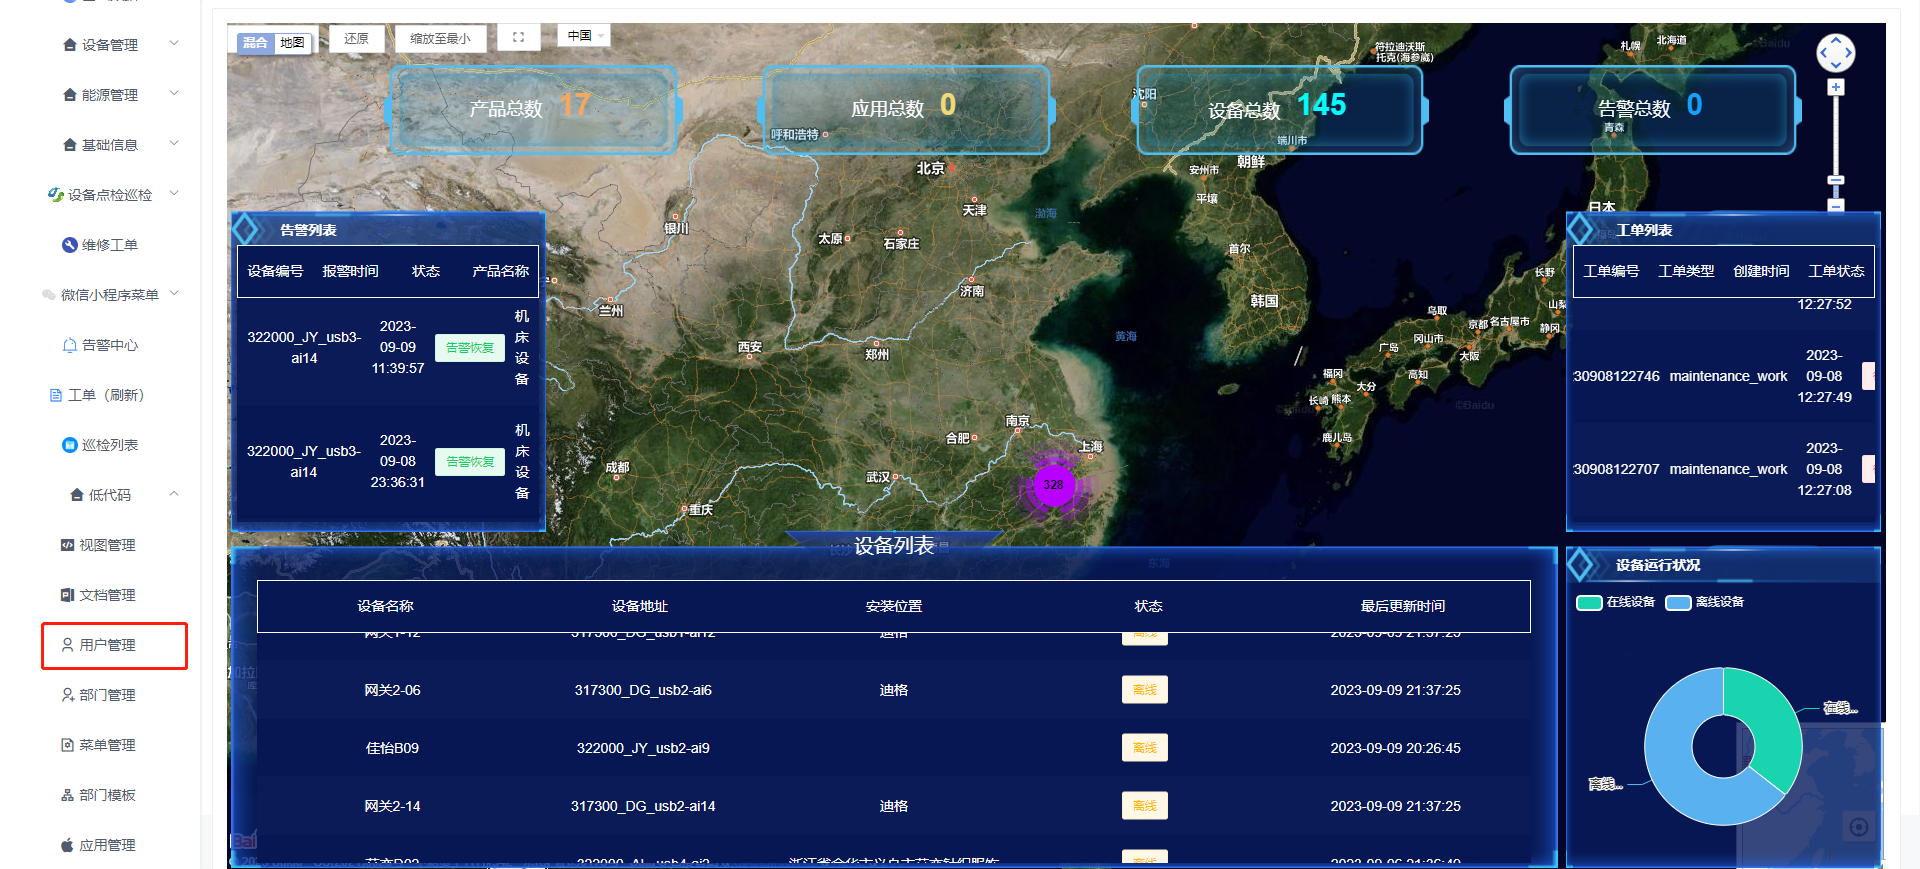1920x869 pixels.
Task: Click the 菜单管理 icon
Action: [67, 745]
